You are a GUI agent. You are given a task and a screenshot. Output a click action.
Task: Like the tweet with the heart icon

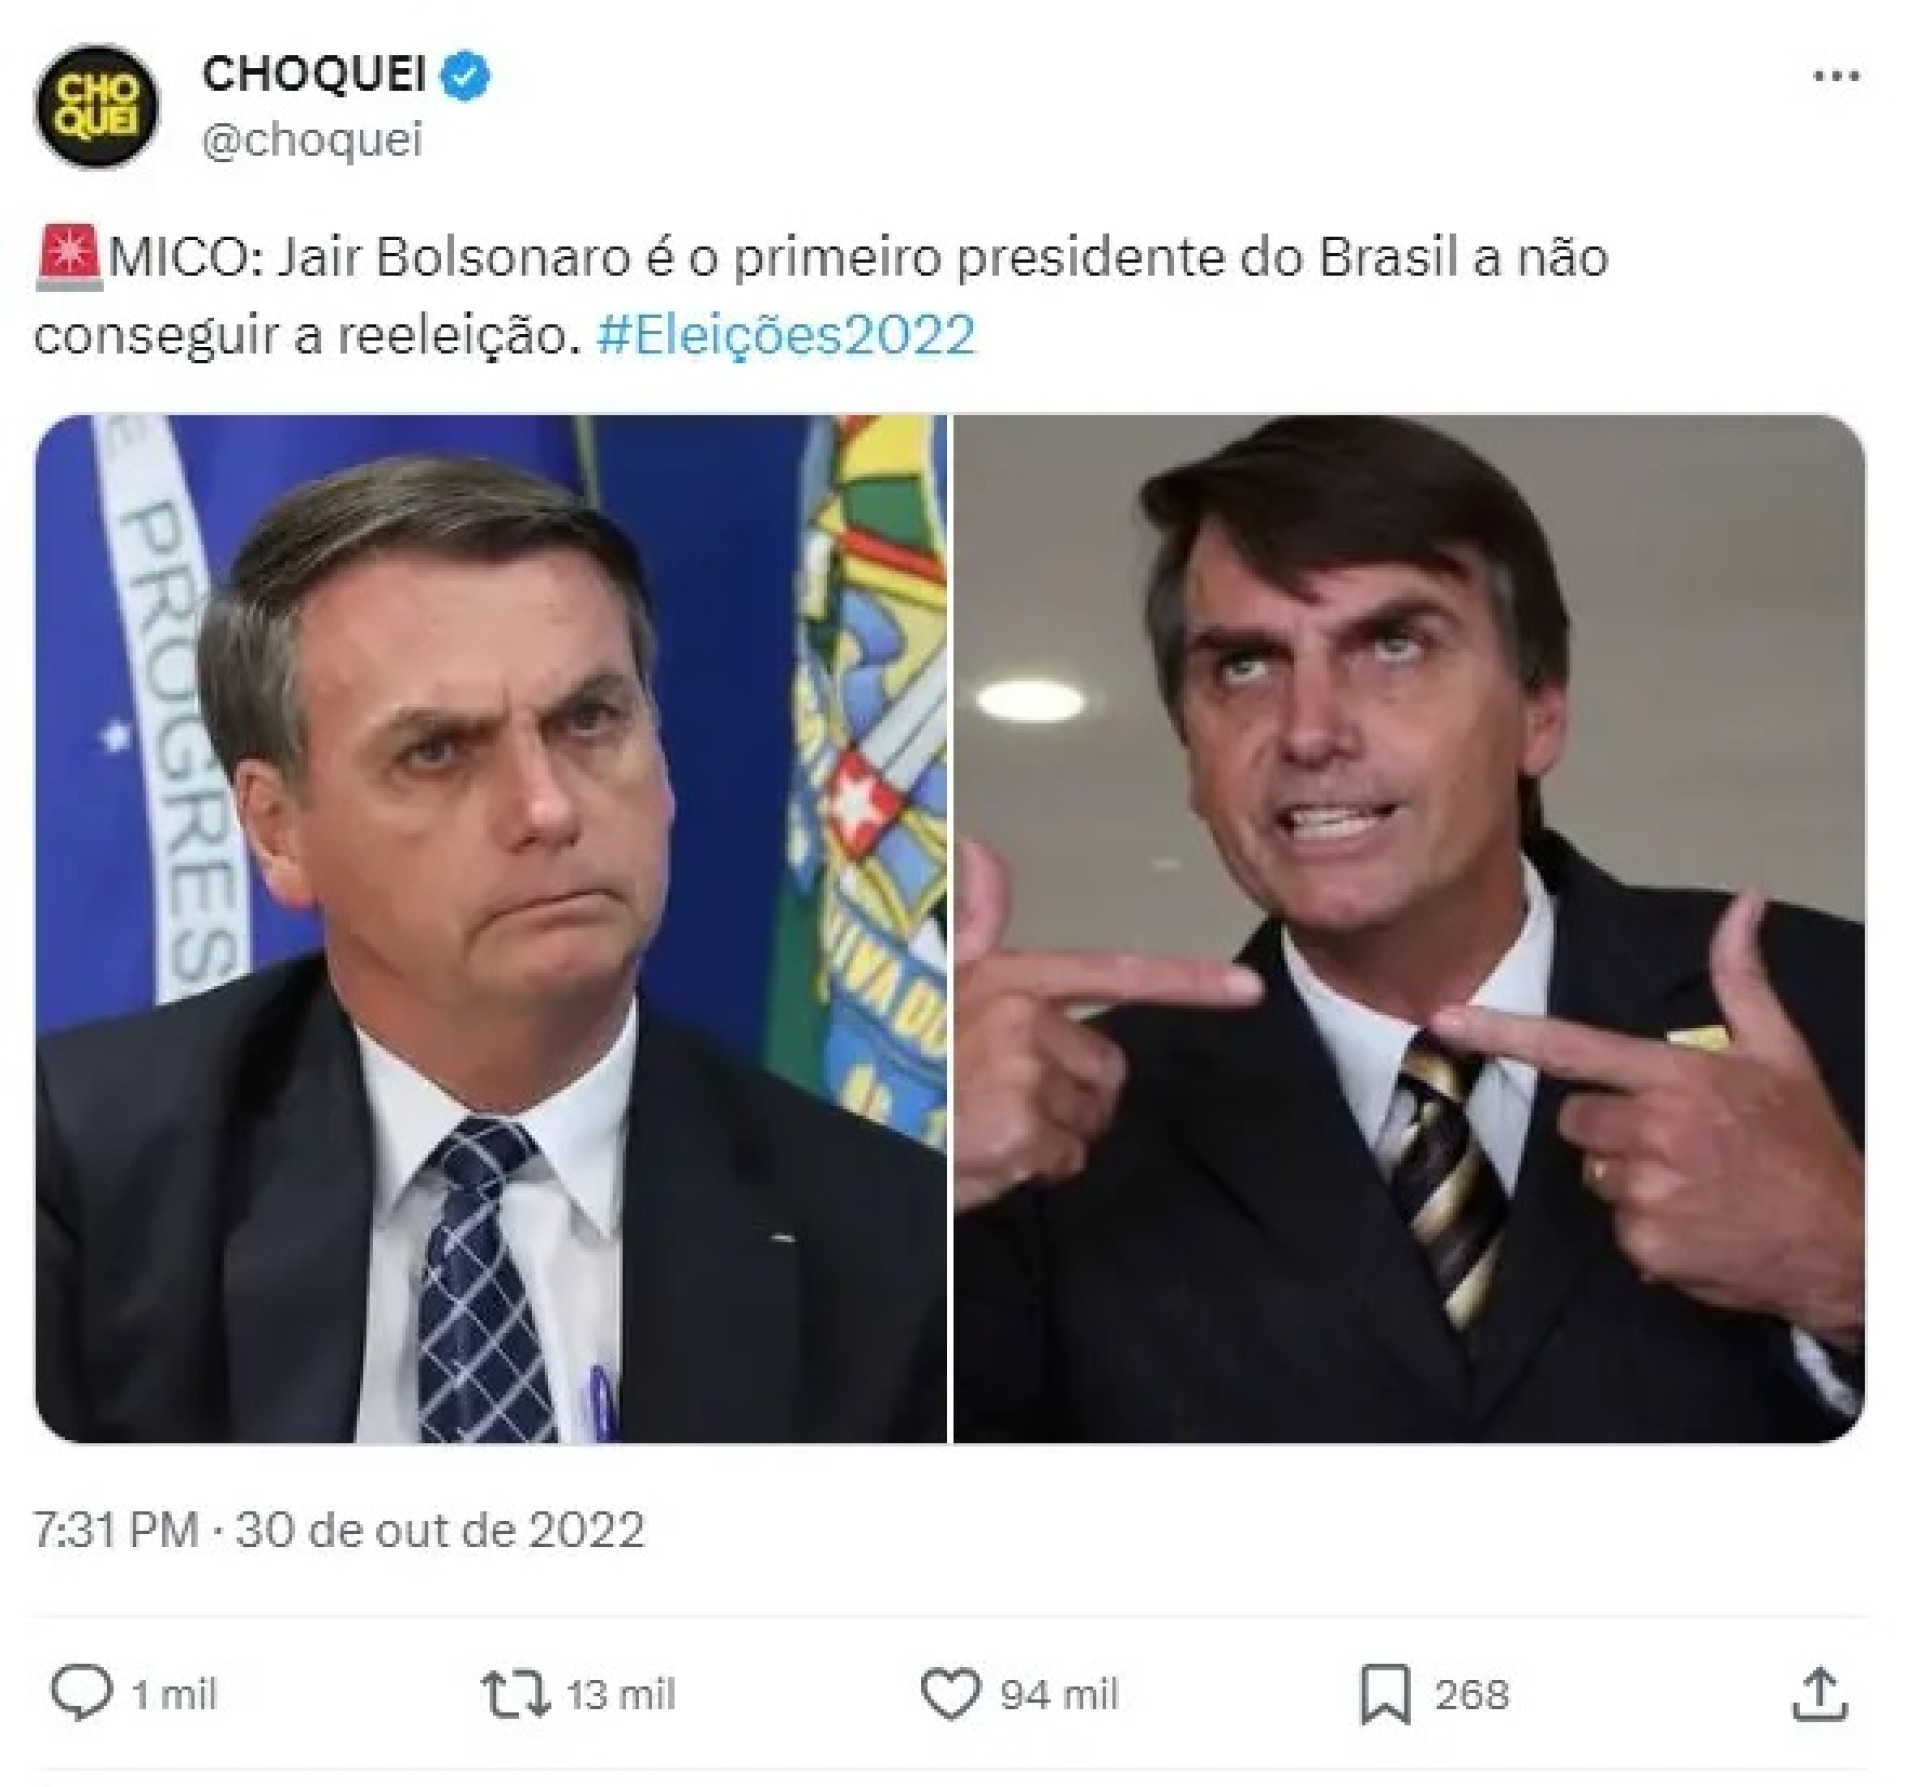[950, 1695]
